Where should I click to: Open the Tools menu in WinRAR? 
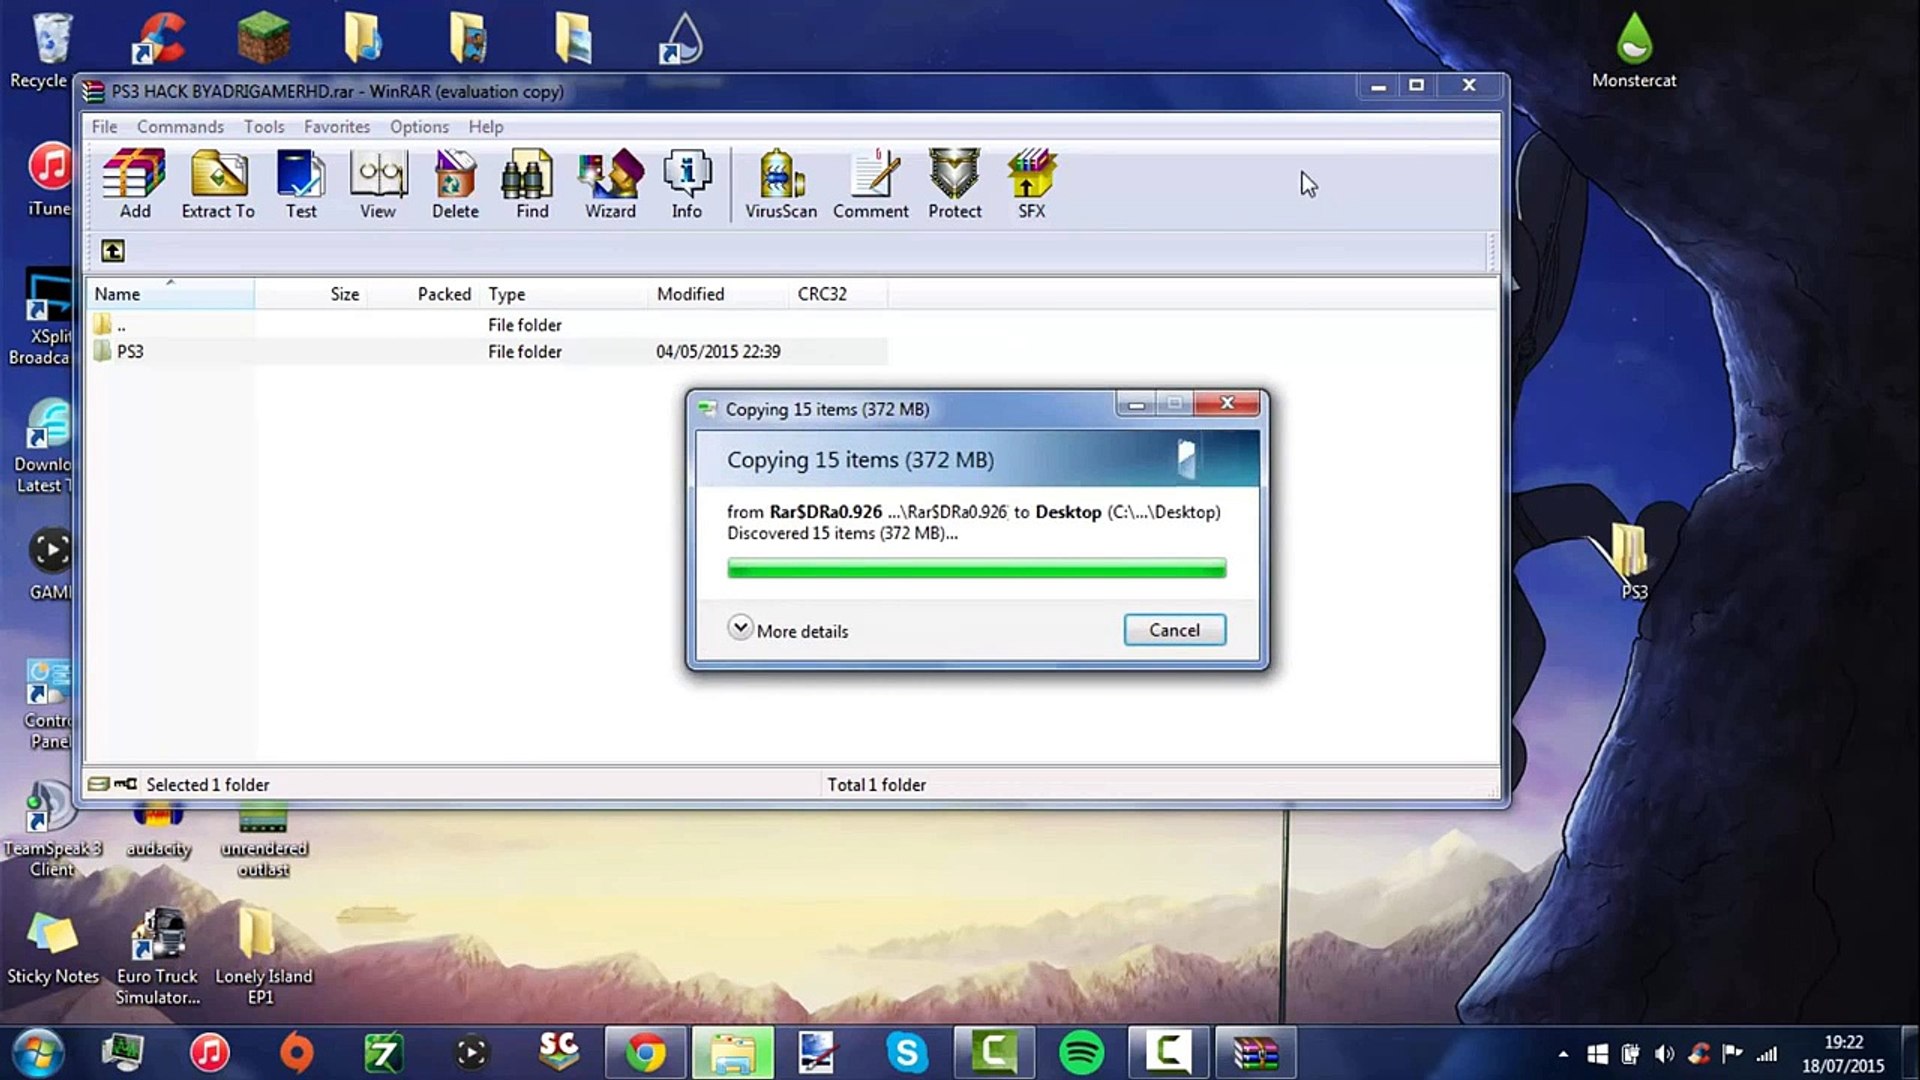click(x=264, y=127)
